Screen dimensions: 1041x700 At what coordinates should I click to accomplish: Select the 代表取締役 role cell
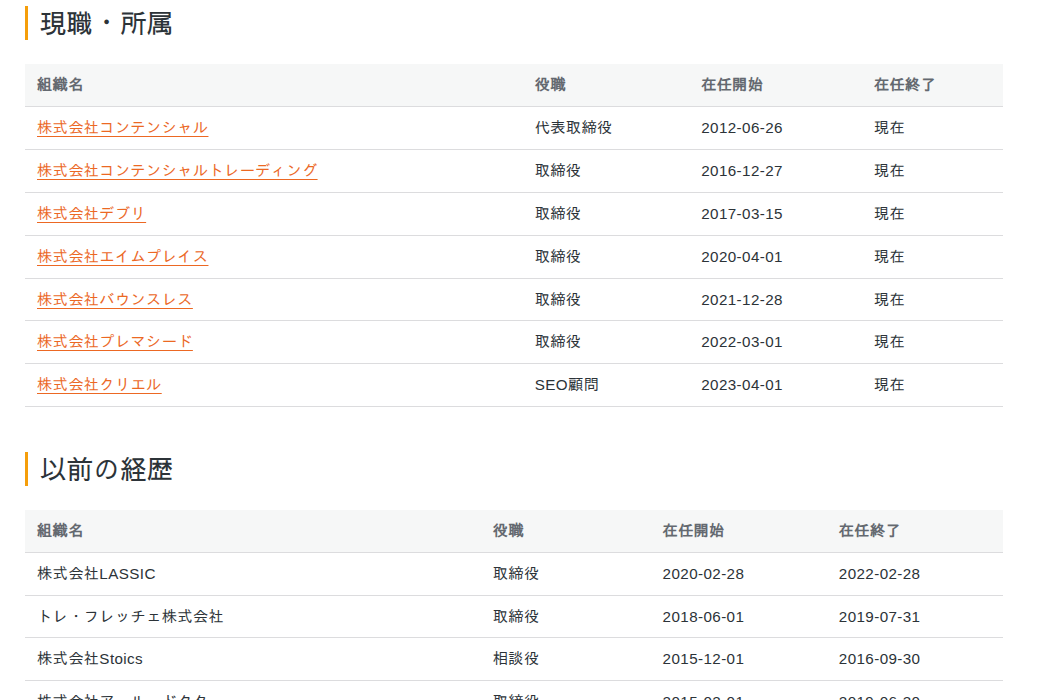(x=573, y=128)
